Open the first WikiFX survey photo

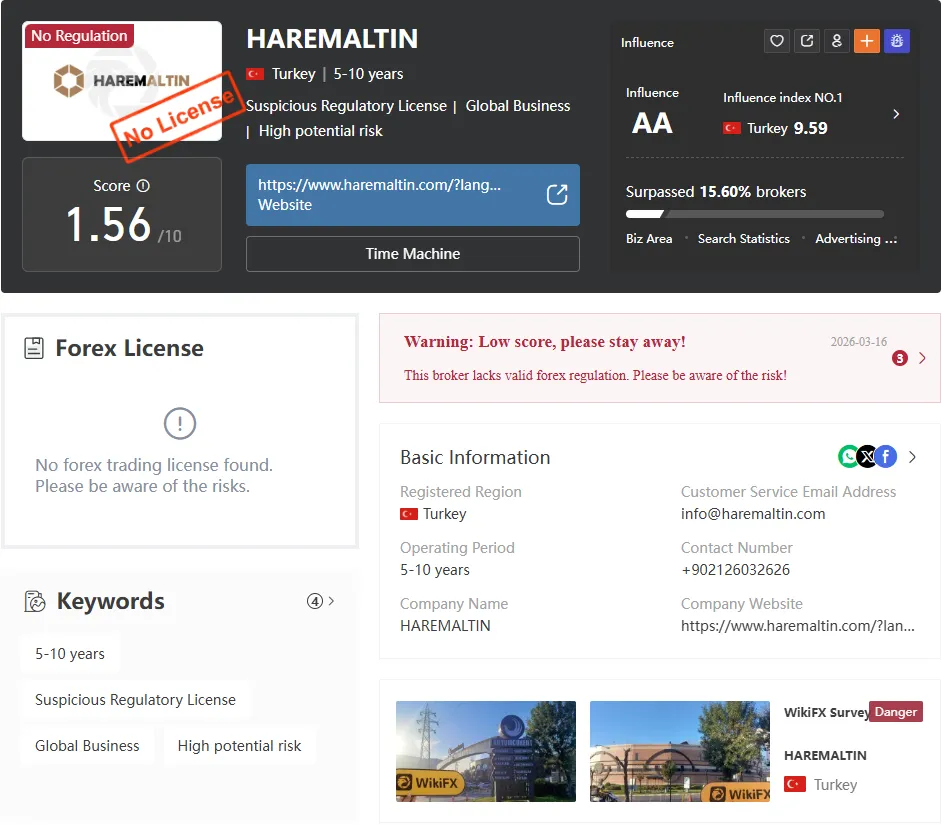tap(485, 751)
